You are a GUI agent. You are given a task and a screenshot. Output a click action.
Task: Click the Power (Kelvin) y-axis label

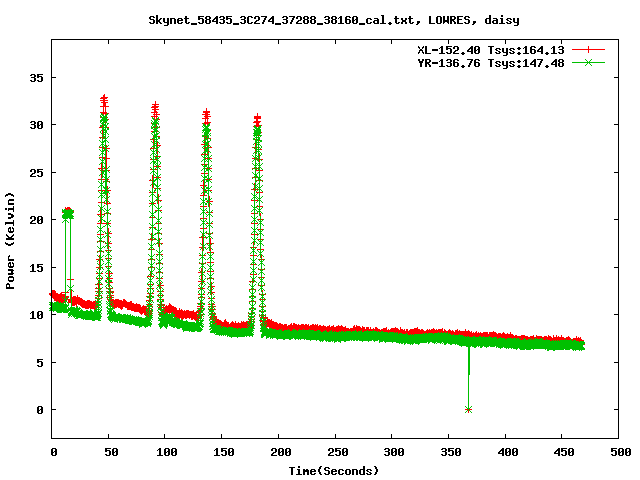coord(10,241)
